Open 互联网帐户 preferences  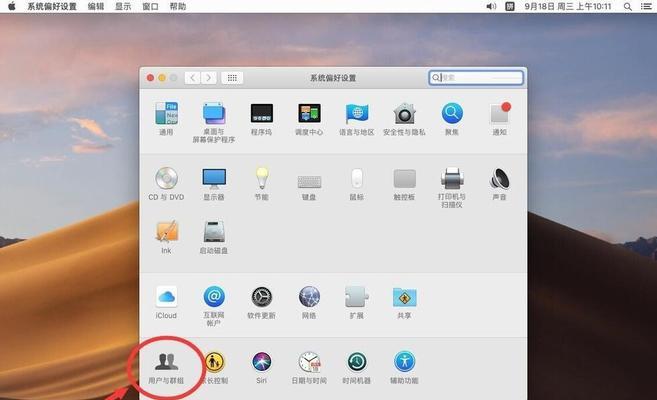click(x=214, y=306)
